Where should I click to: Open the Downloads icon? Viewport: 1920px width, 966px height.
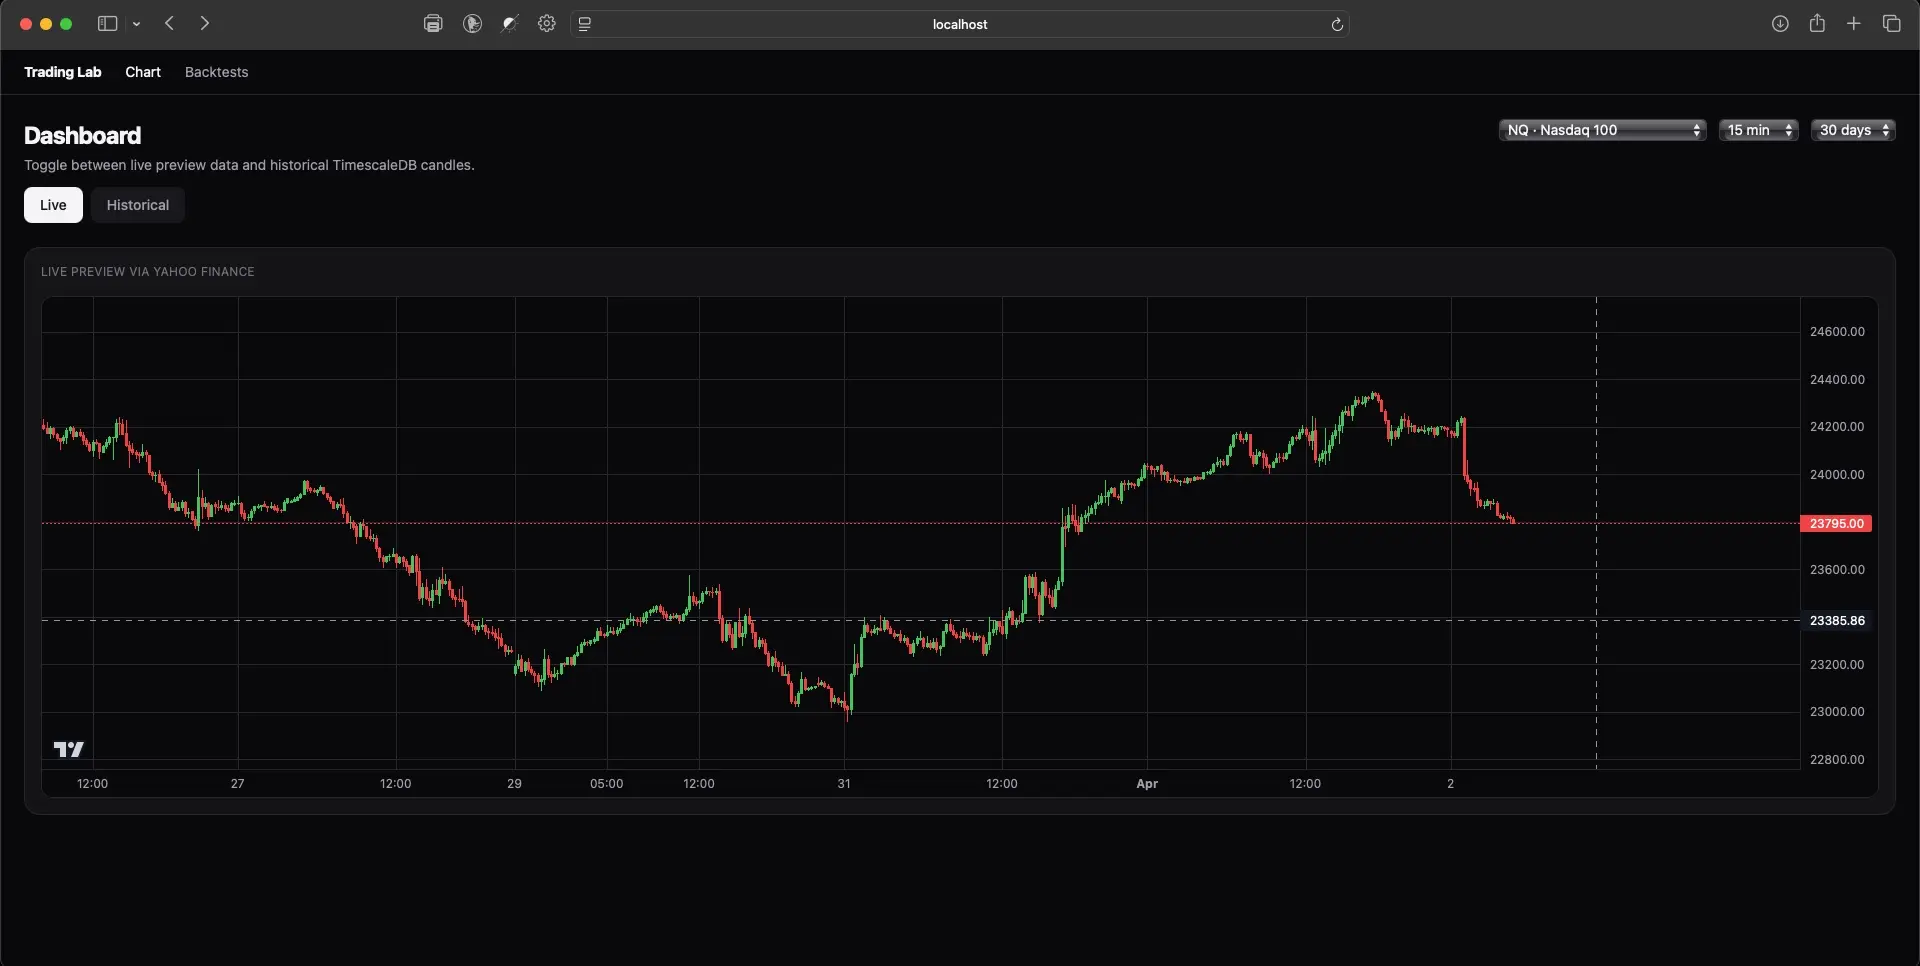click(x=1781, y=23)
